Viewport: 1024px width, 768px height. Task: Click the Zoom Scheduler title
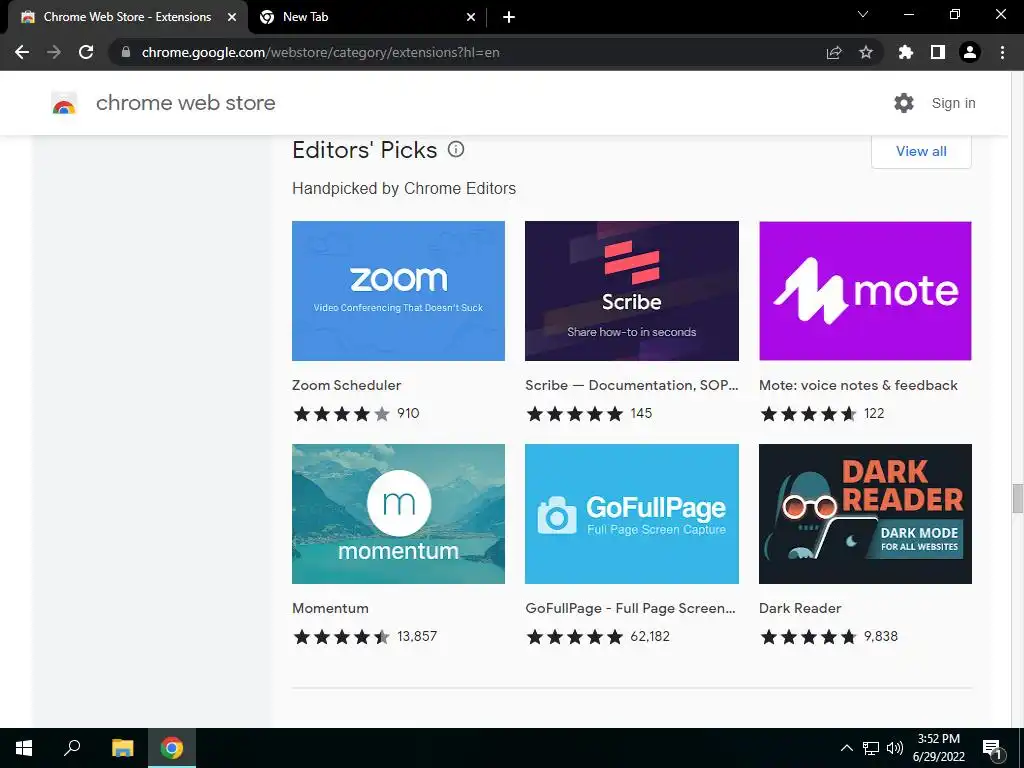click(346, 385)
